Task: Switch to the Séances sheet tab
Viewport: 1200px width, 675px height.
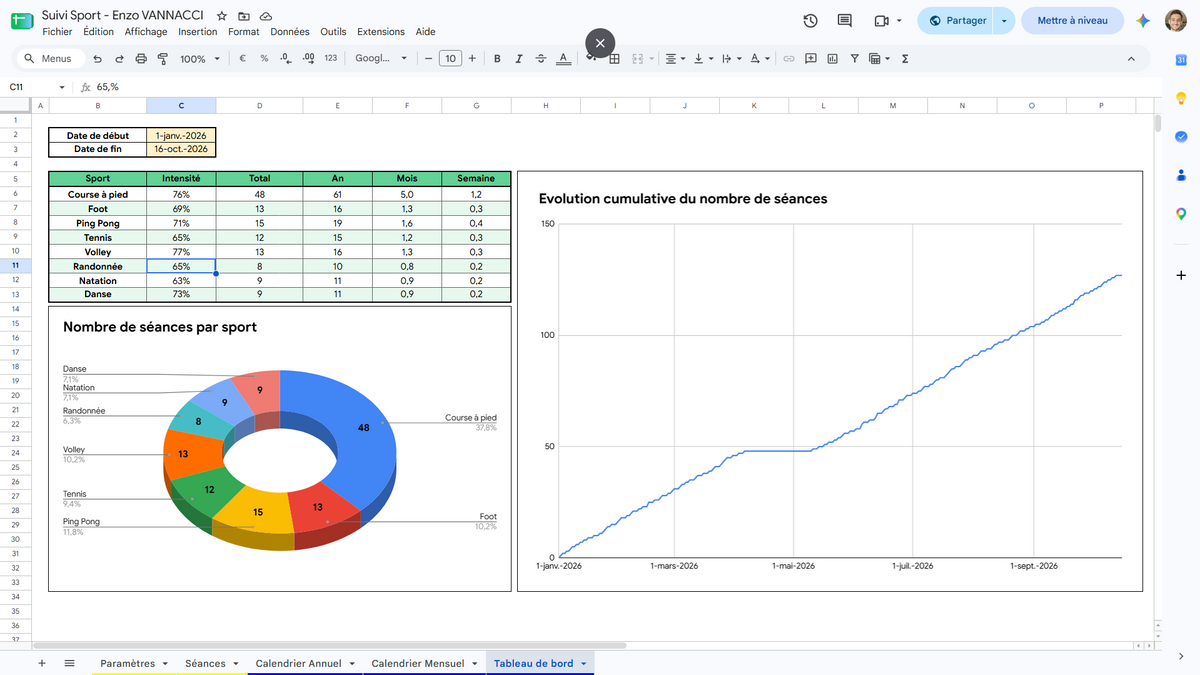Action: point(205,663)
